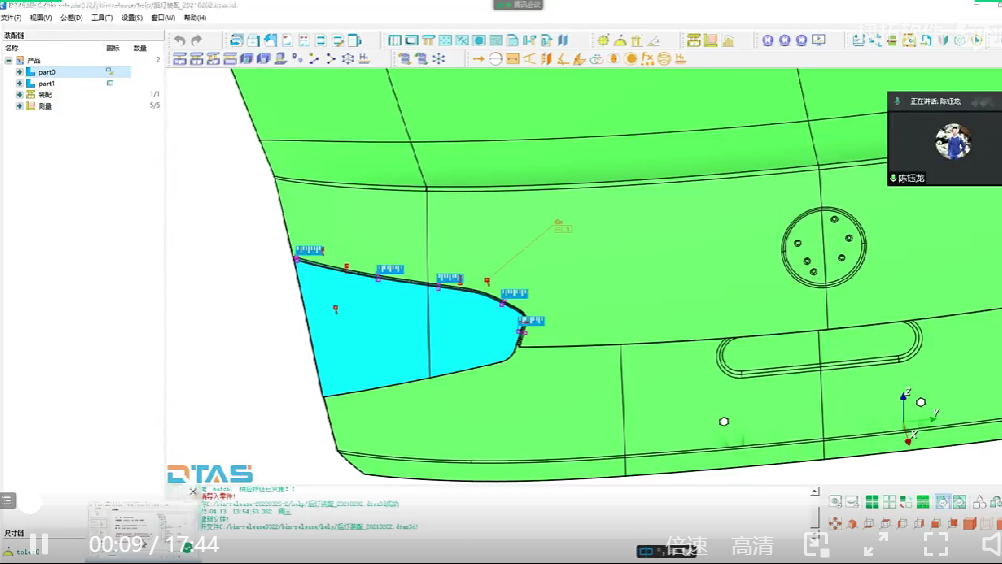Expand the 装配 tree node

point(19,95)
